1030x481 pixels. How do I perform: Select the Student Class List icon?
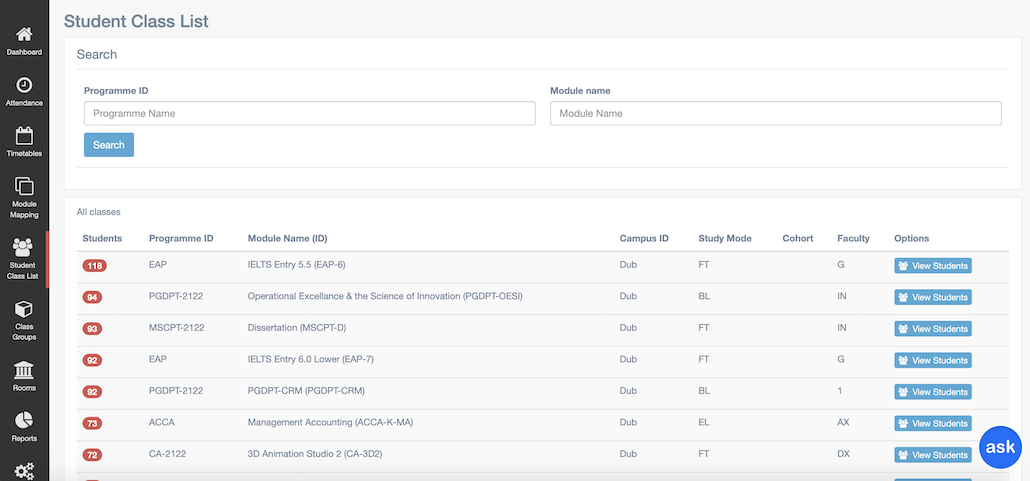click(23, 247)
